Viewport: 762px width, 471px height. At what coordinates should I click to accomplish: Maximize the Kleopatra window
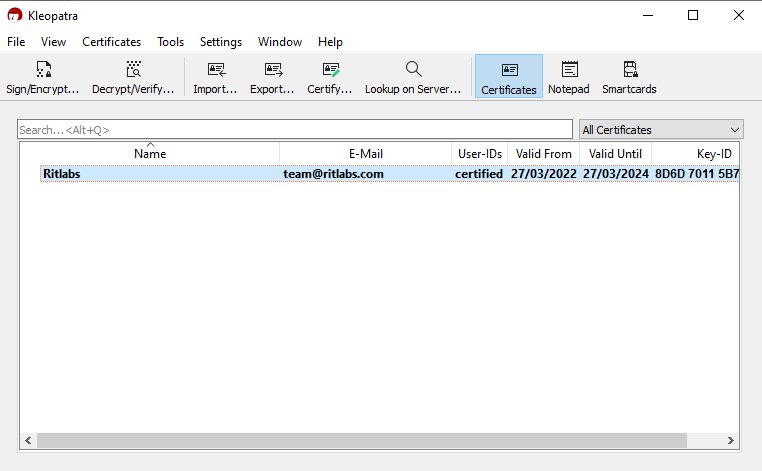[693, 16]
